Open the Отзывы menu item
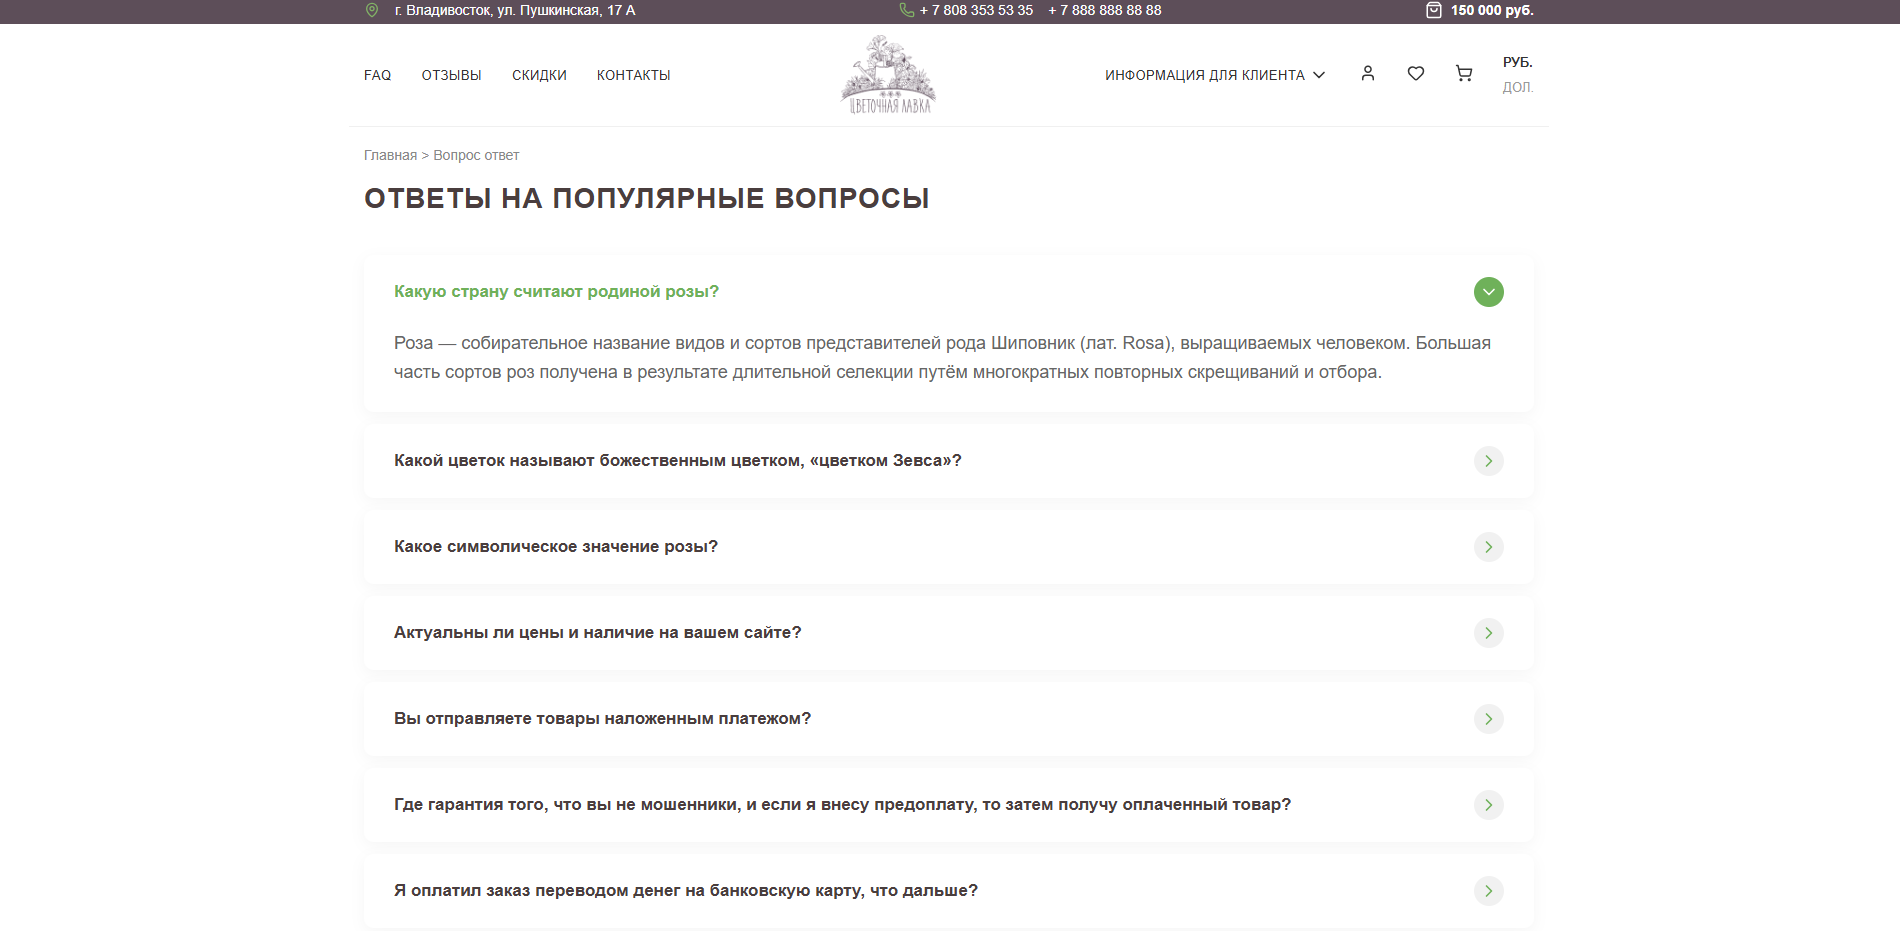The image size is (1900, 931). tap(451, 75)
